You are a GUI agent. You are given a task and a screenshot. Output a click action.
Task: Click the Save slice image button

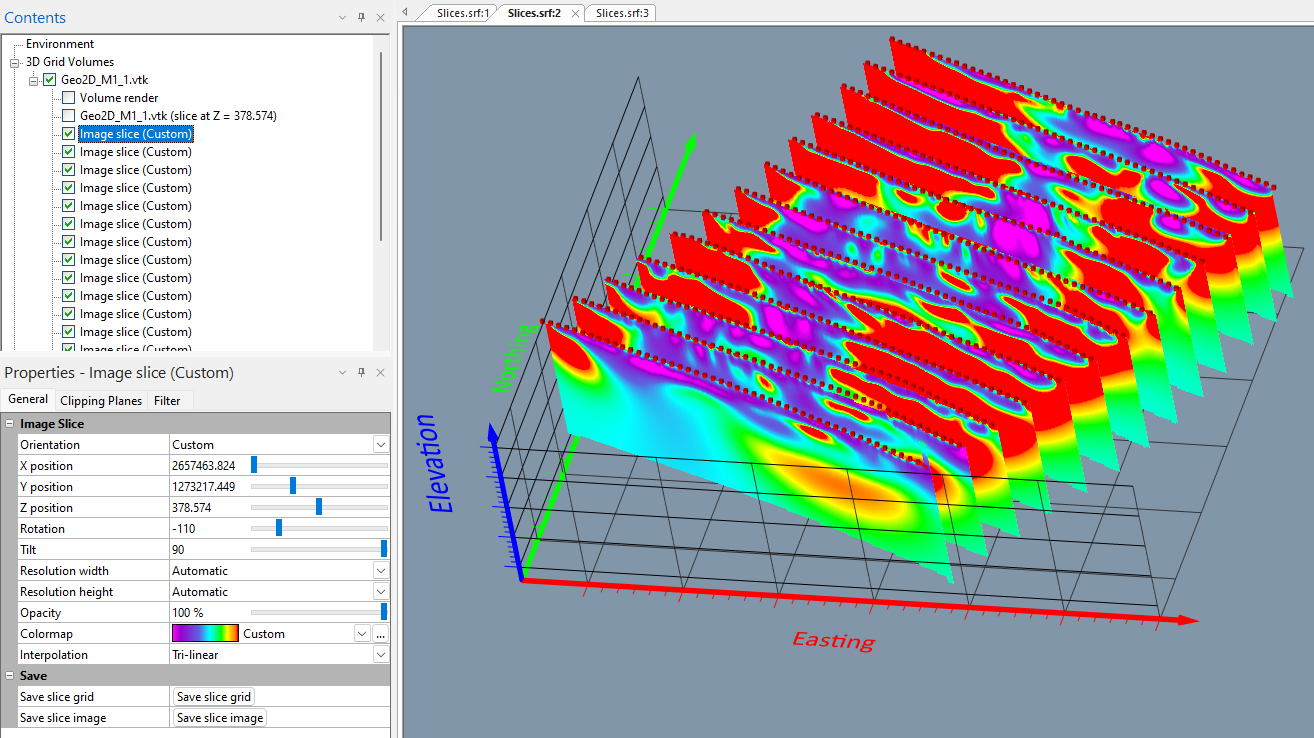pyautogui.click(x=220, y=718)
